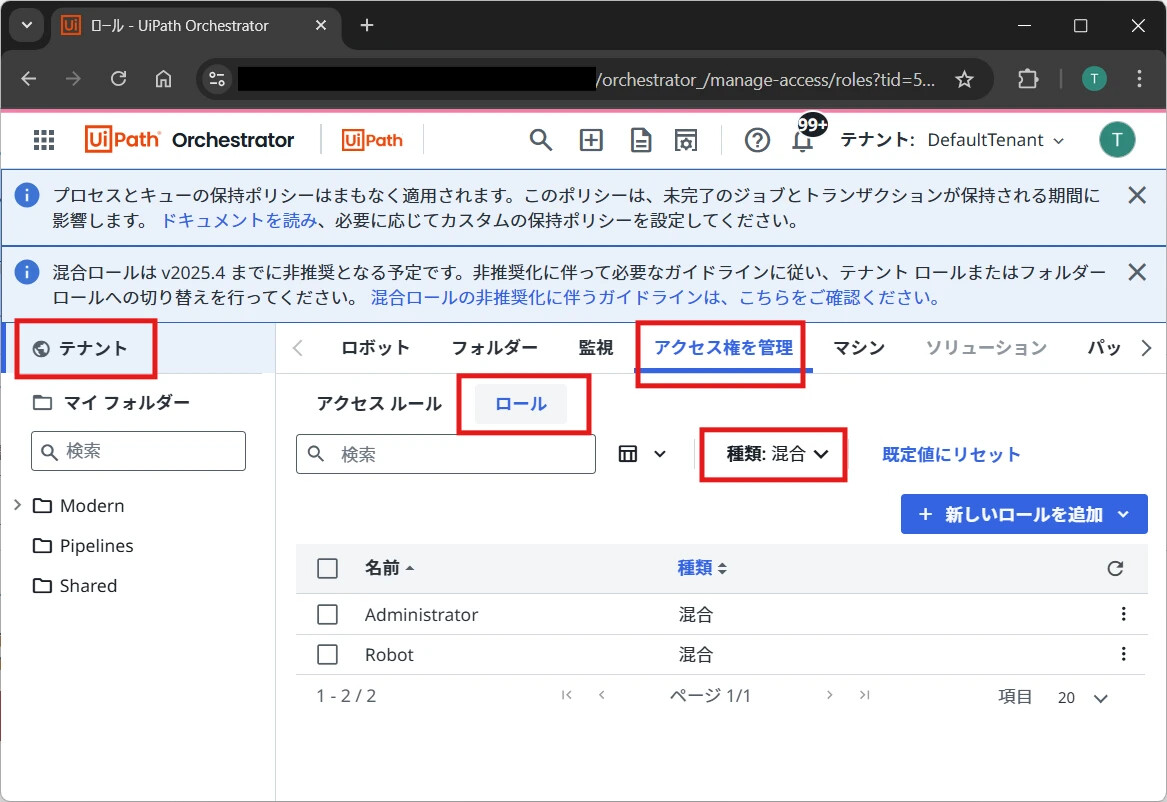This screenshot has height=802, width=1167.
Task: Go to previous page of roles
Action: (x=601, y=695)
